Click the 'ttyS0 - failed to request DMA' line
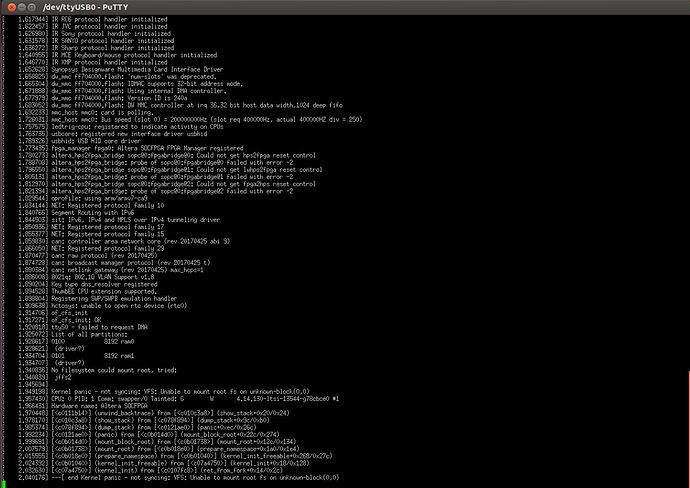This screenshot has height=488, width=690. point(99,327)
